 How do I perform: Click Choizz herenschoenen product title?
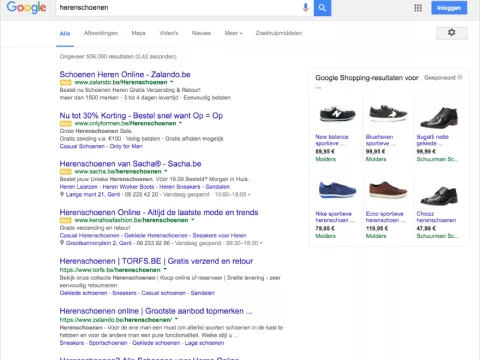tap(436, 217)
